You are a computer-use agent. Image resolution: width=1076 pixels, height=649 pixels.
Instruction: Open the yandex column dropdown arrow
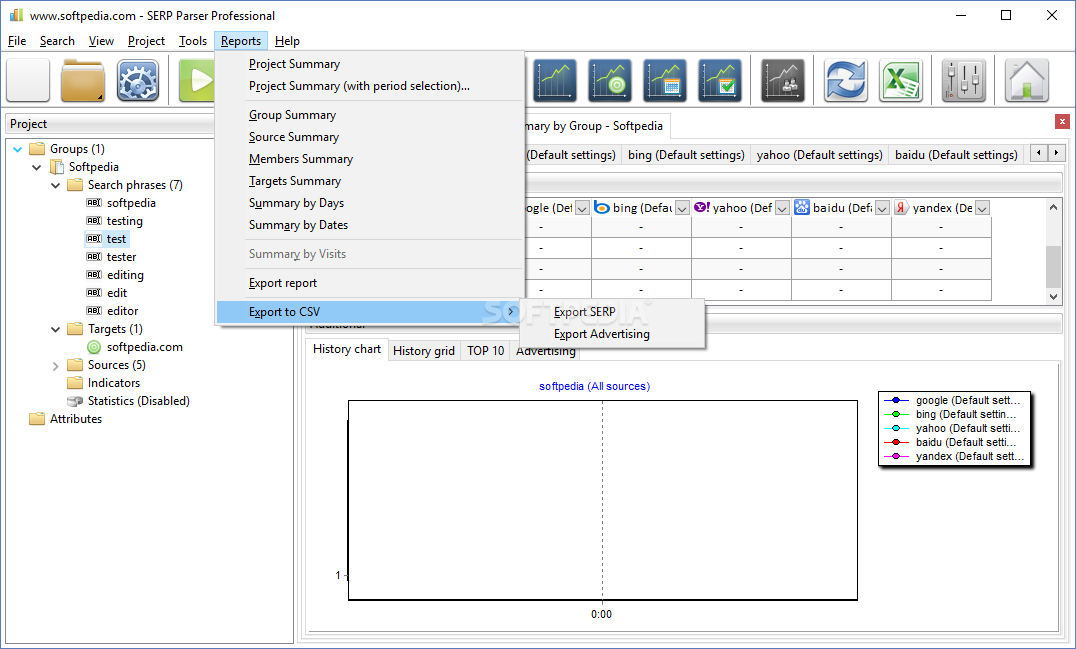tap(983, 208)
